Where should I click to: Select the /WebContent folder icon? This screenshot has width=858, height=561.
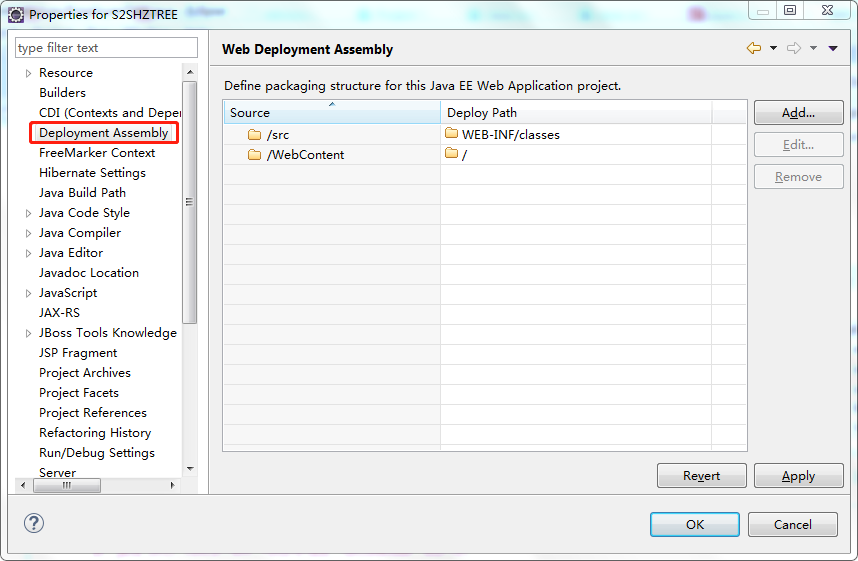click(x=254, y=155)
